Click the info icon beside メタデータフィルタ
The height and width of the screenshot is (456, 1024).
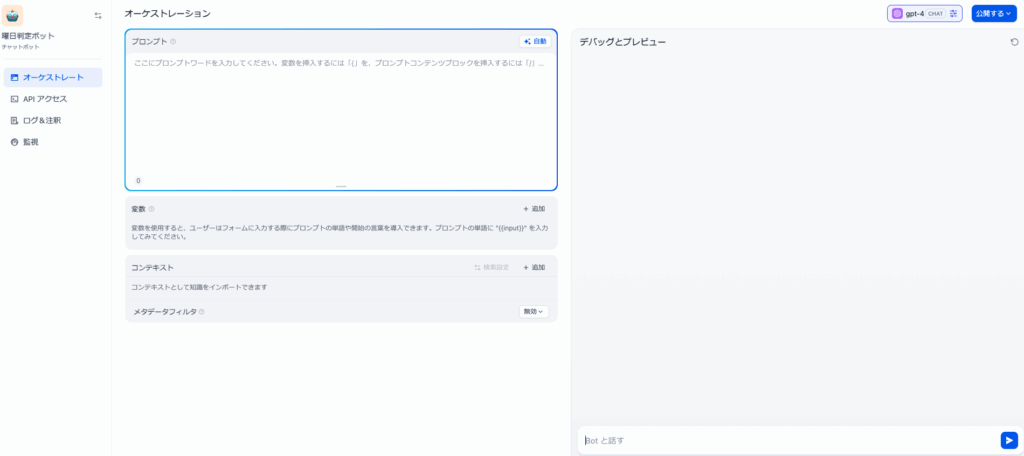[x=201, y=312]
